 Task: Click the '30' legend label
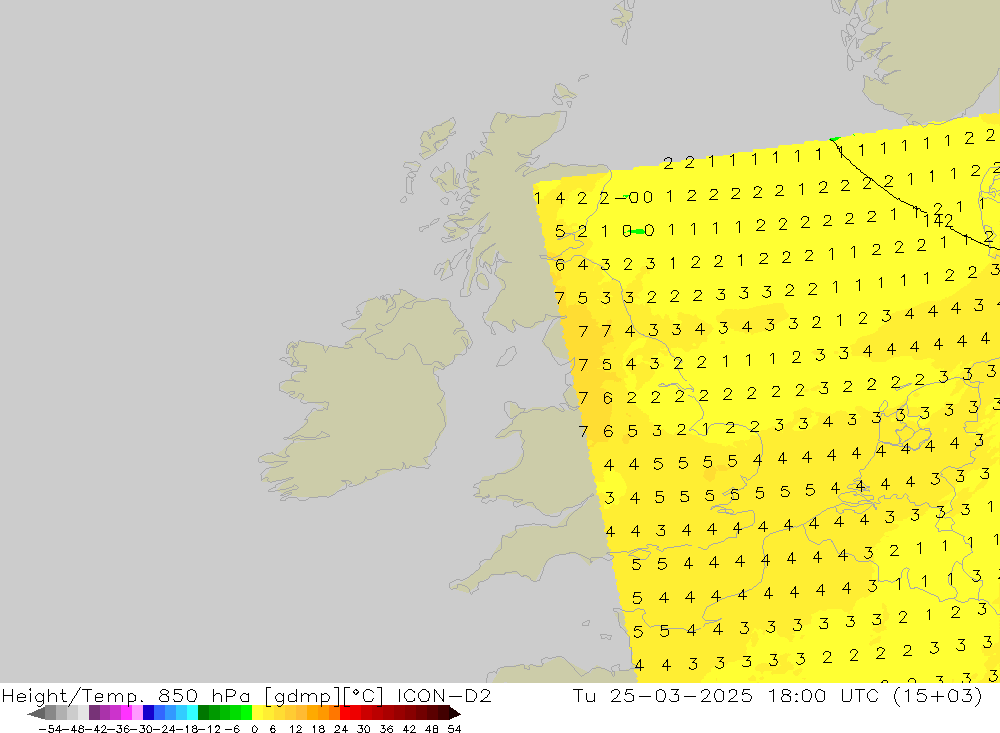(364, 729)
